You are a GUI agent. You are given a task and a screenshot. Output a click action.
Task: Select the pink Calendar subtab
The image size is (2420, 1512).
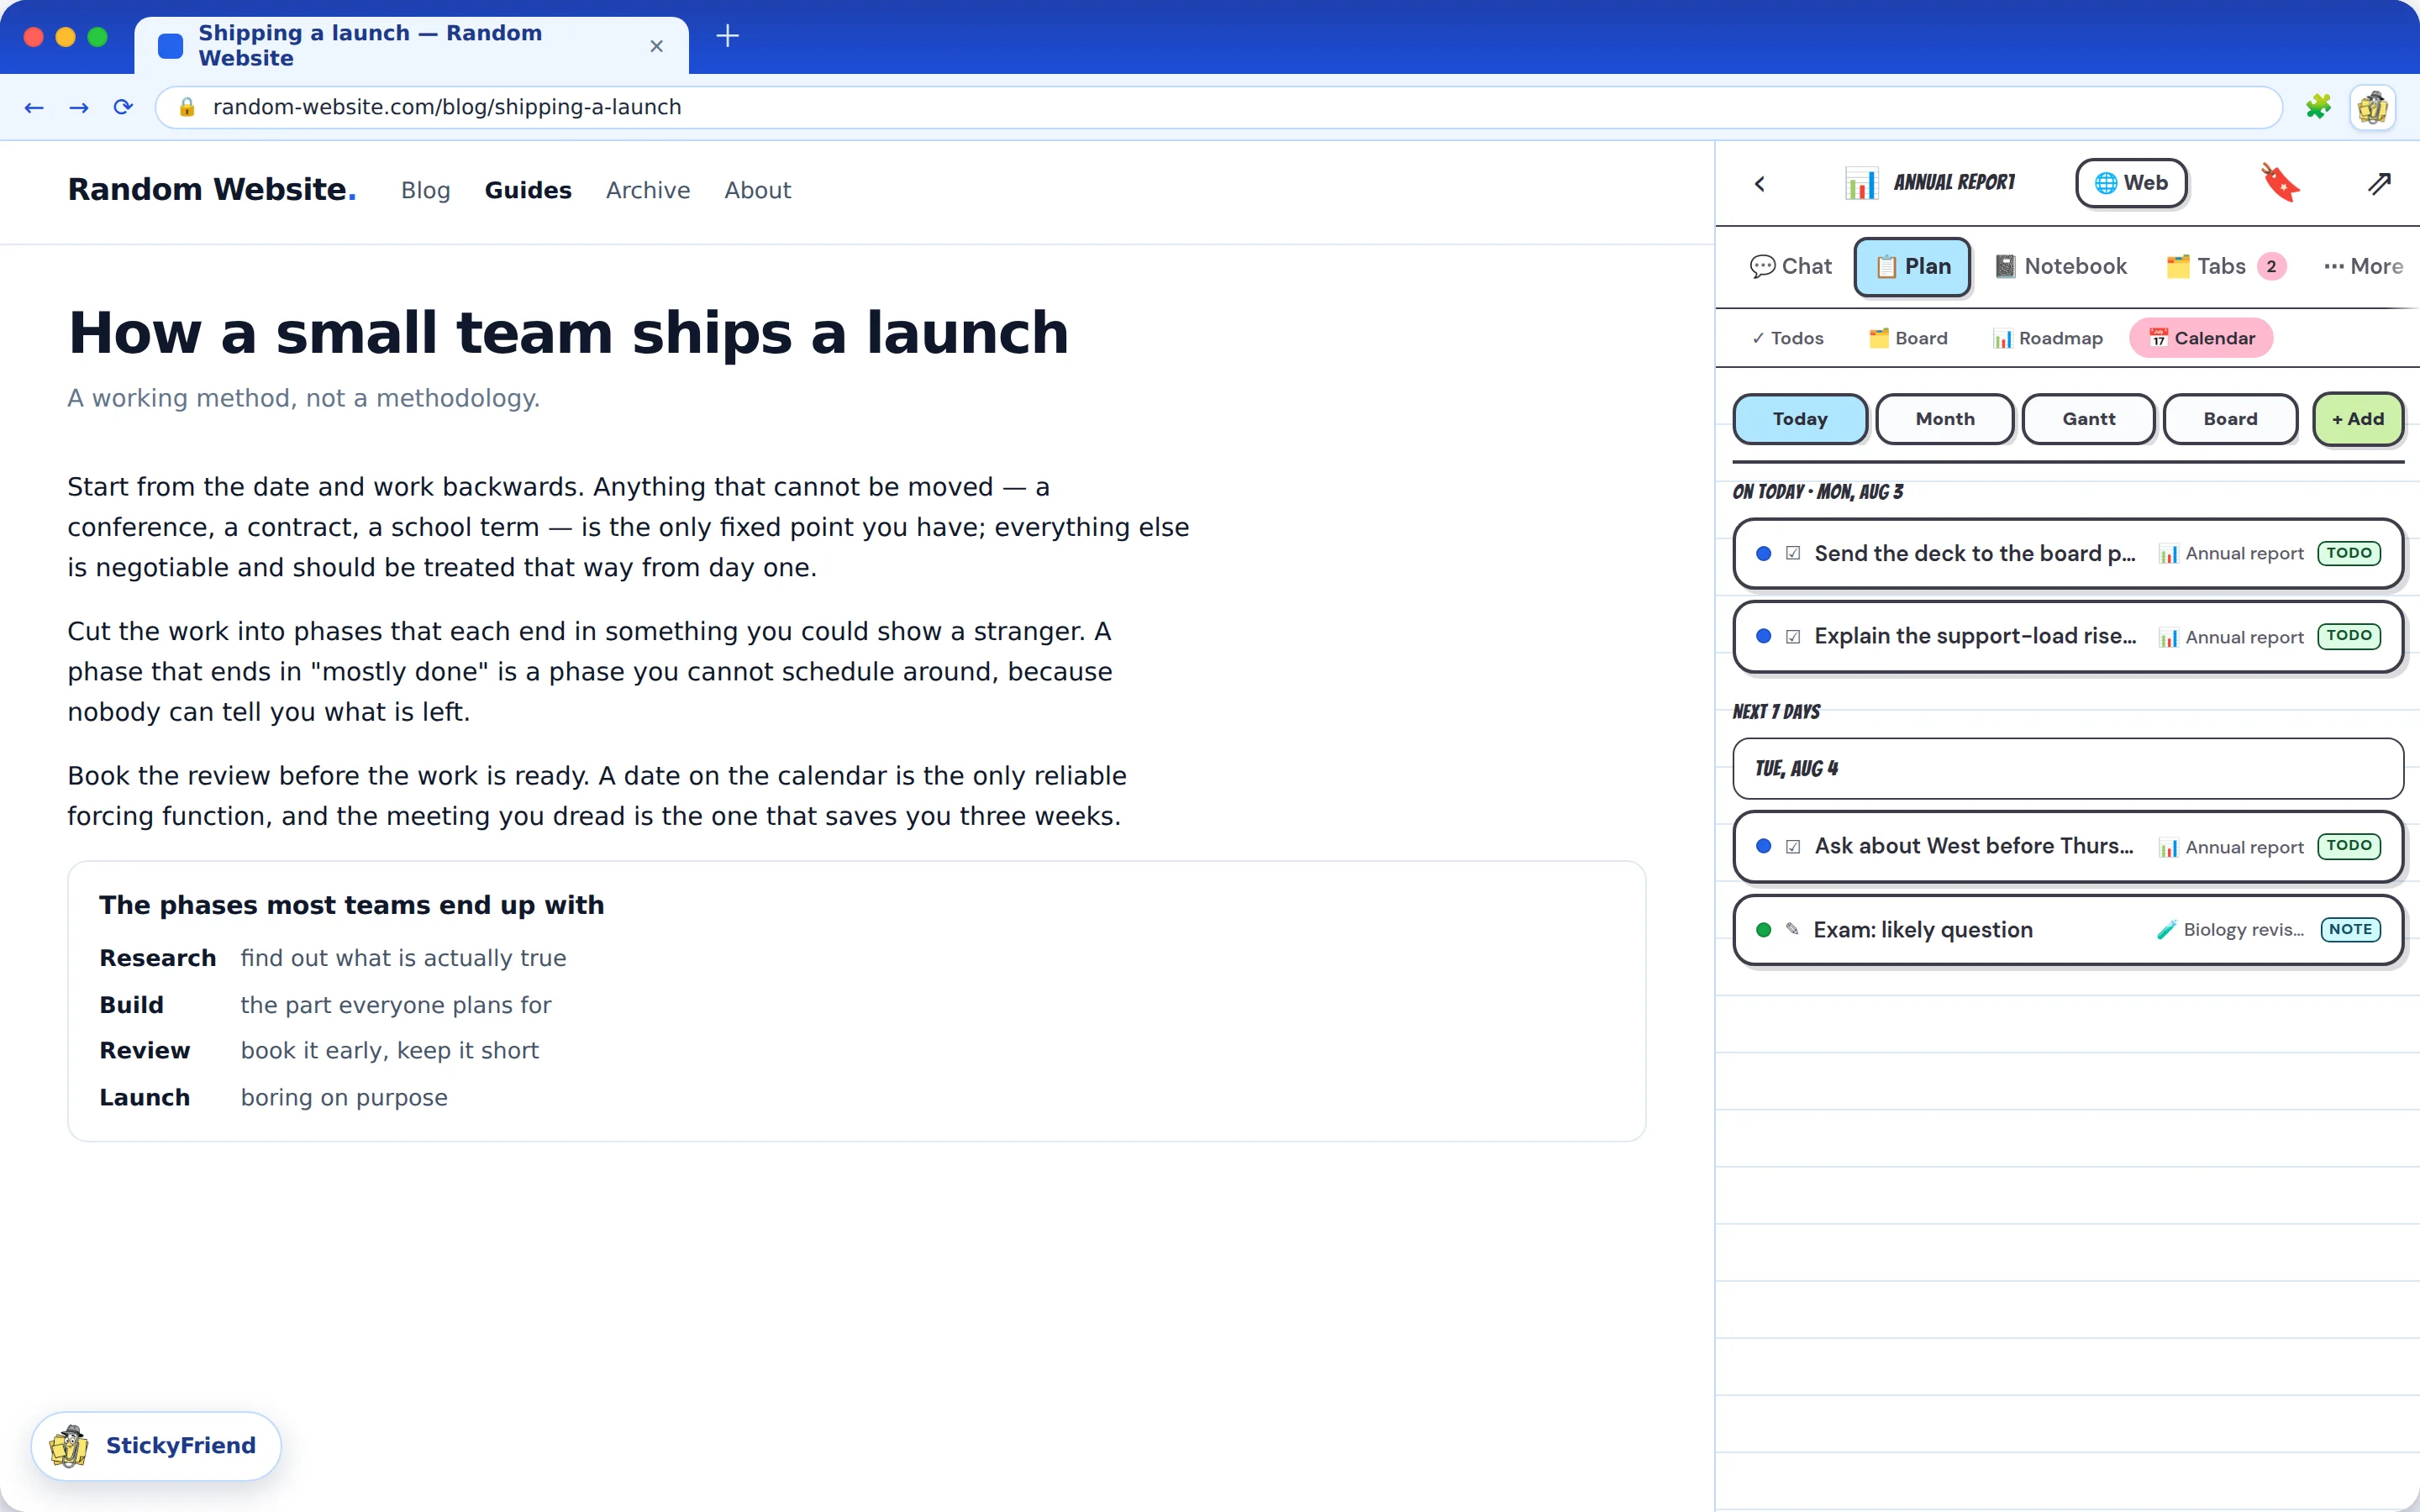(2201, 338)
